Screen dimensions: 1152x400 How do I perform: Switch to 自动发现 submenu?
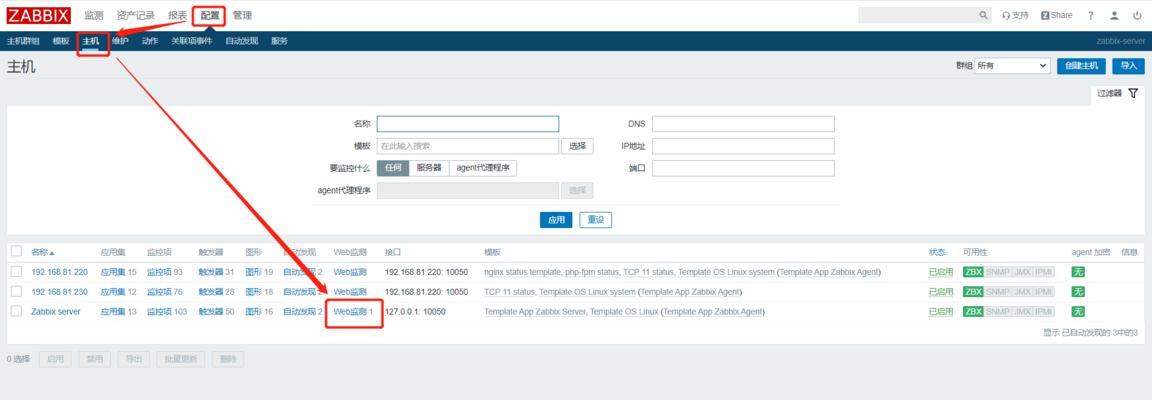(x=242, y=41)
